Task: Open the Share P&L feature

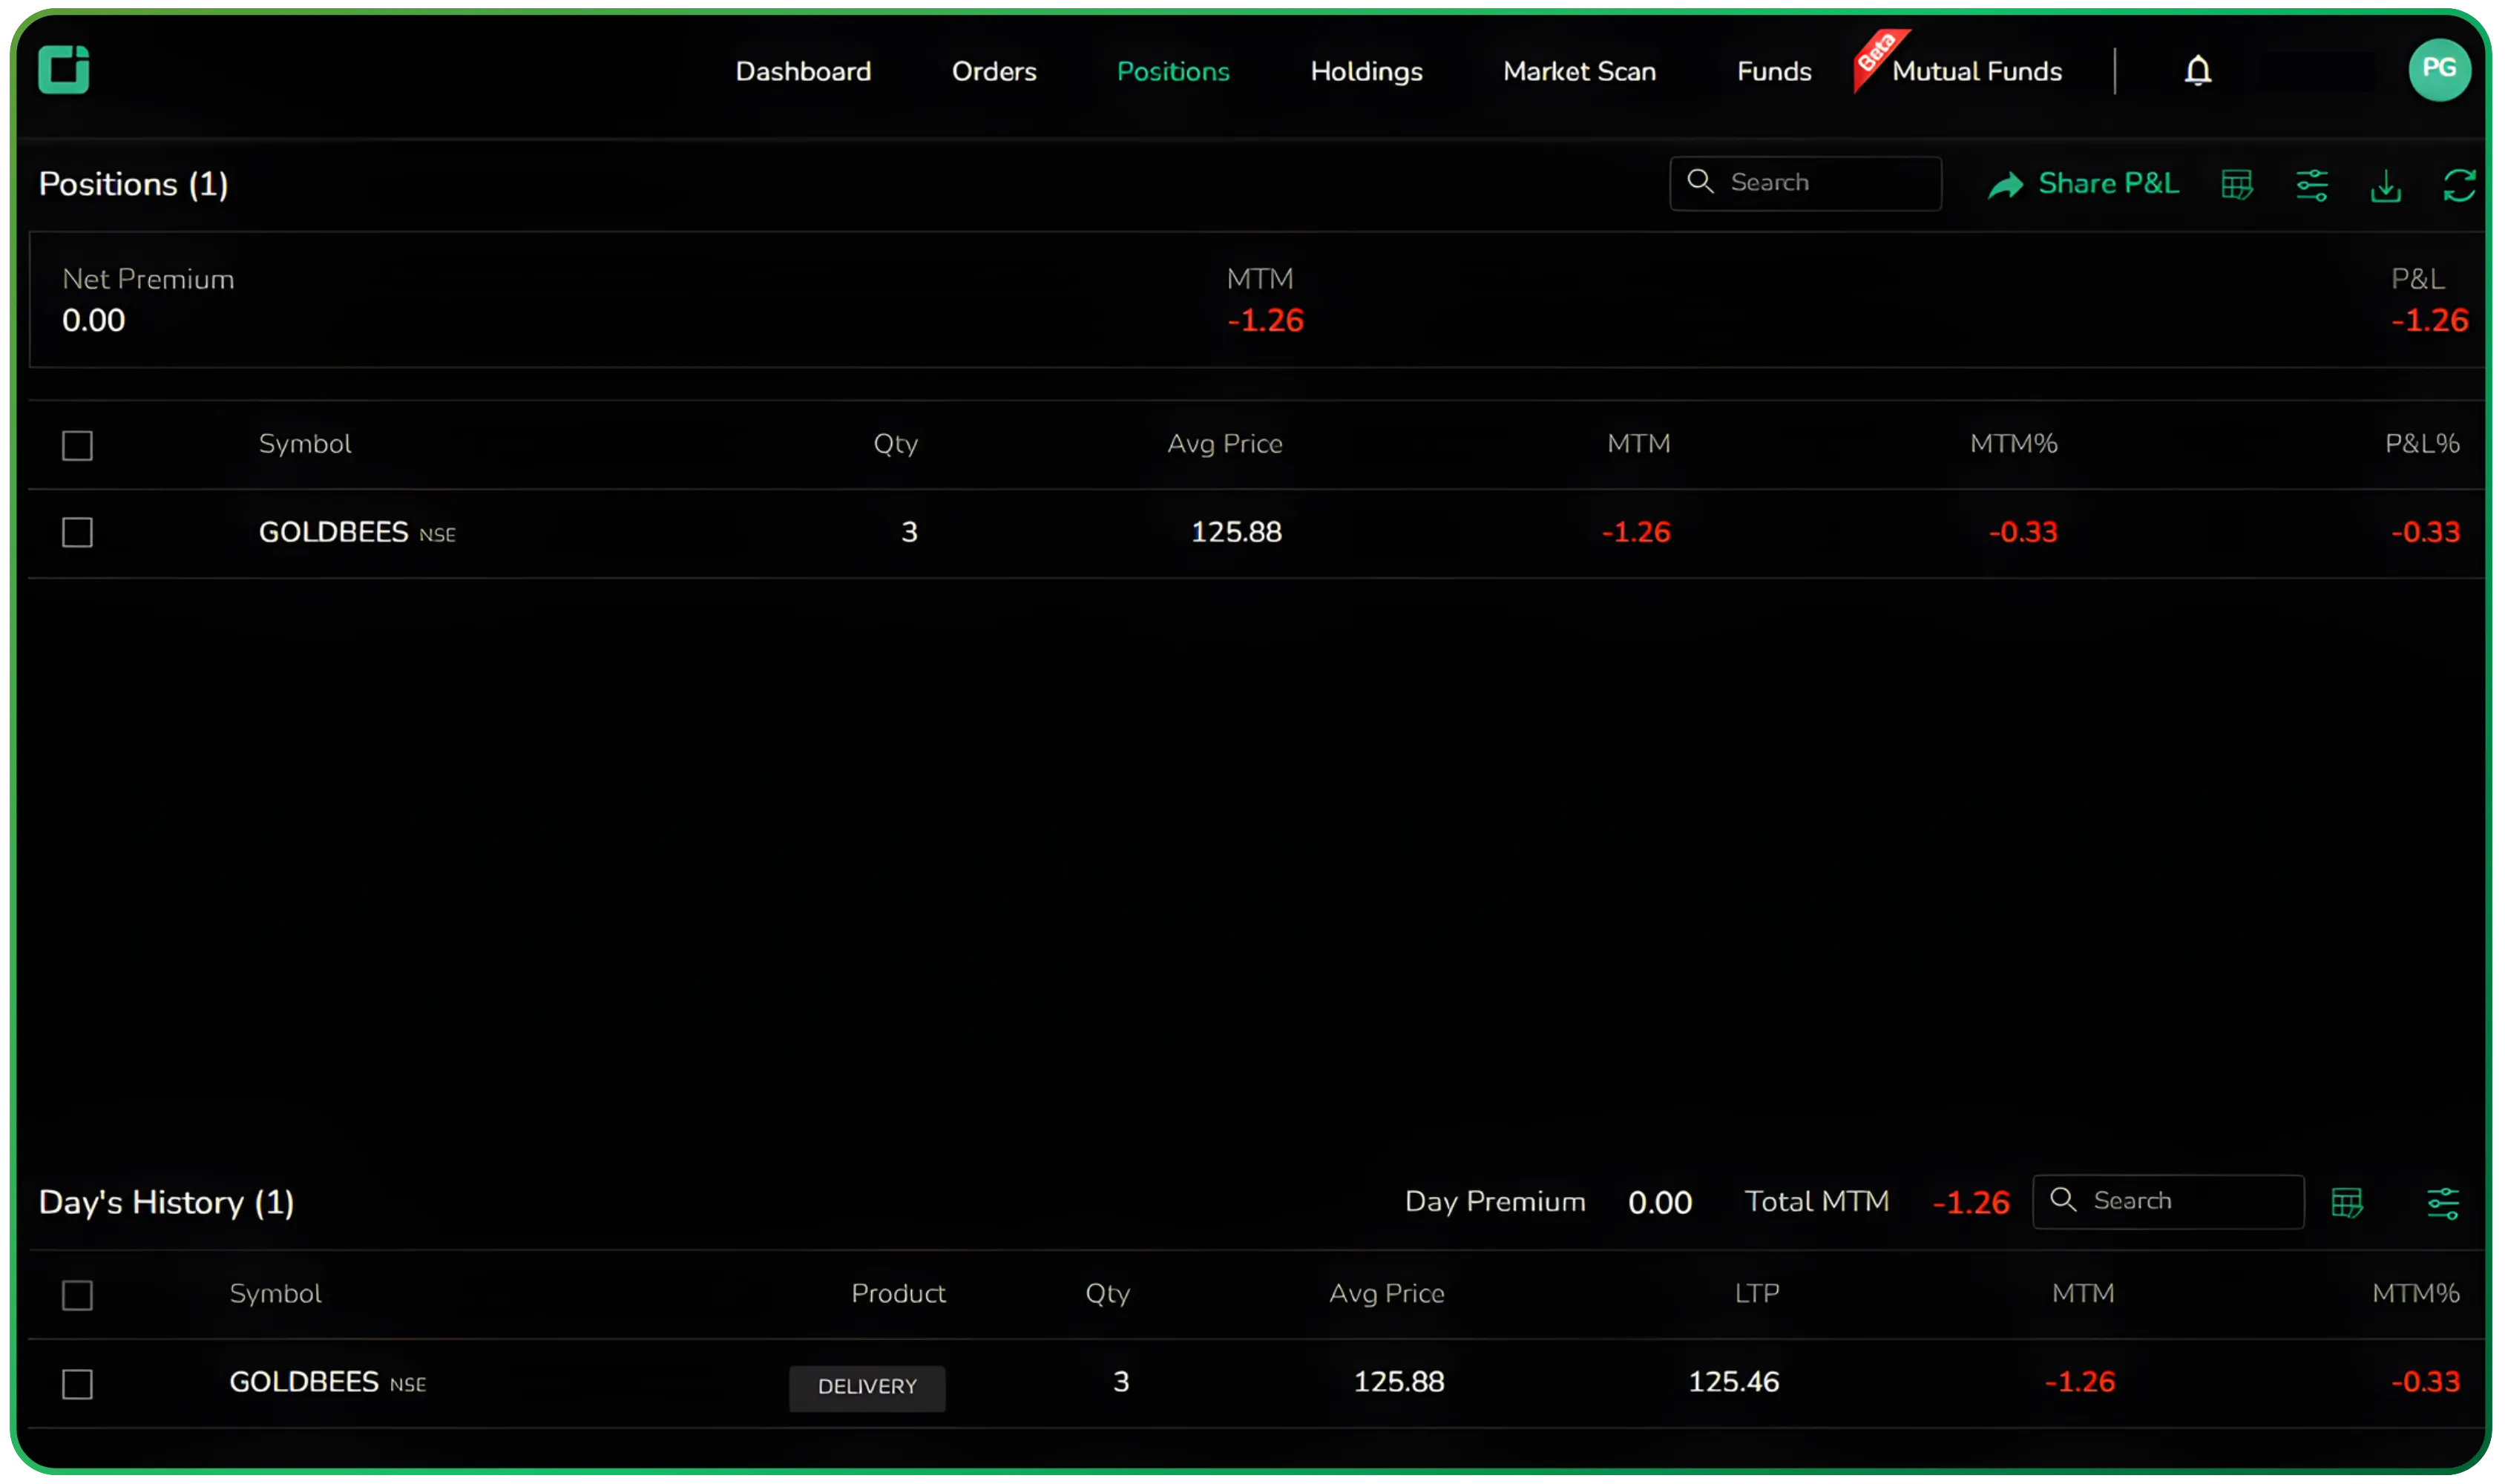Action: [x=2083, y=183]
